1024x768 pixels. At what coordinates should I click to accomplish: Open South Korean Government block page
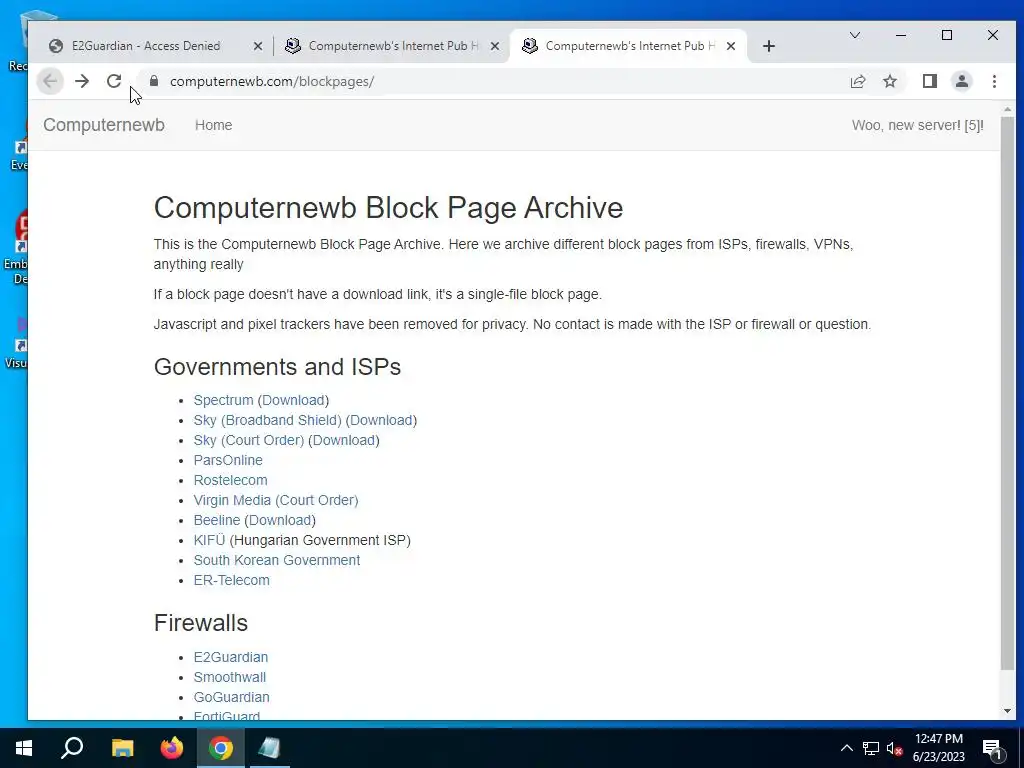click(277, 560)
